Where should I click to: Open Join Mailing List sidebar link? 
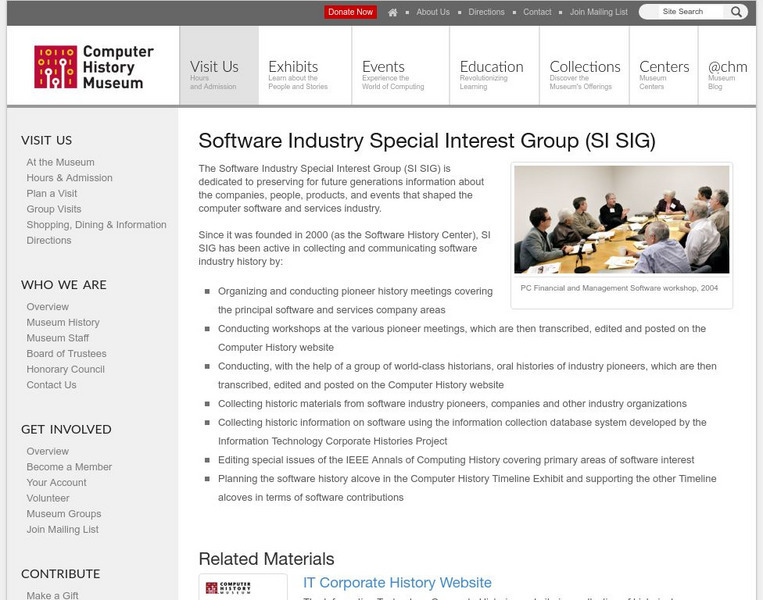tap(62, 529)
